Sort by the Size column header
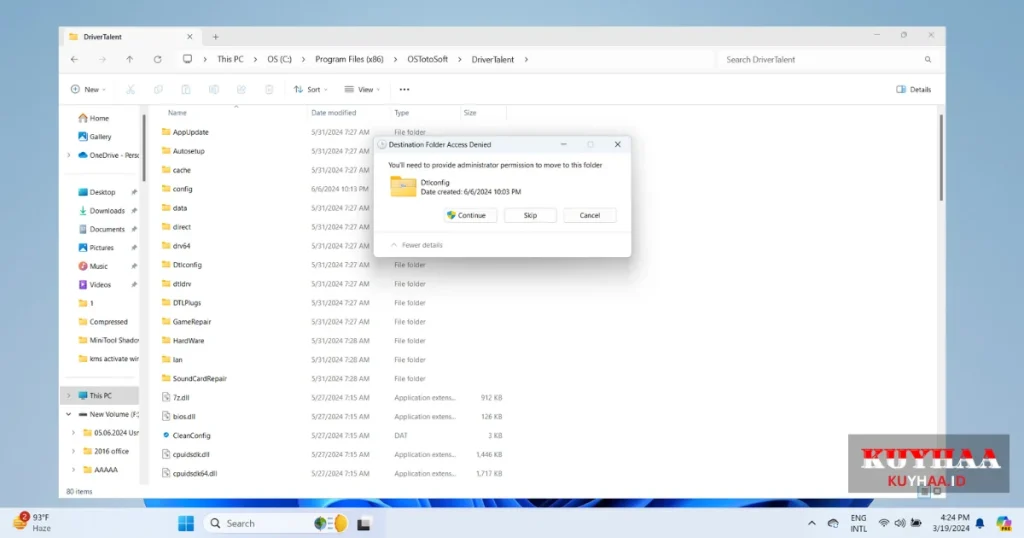The width and height of the screenshot is (1024, 538). tap(470, 113)
